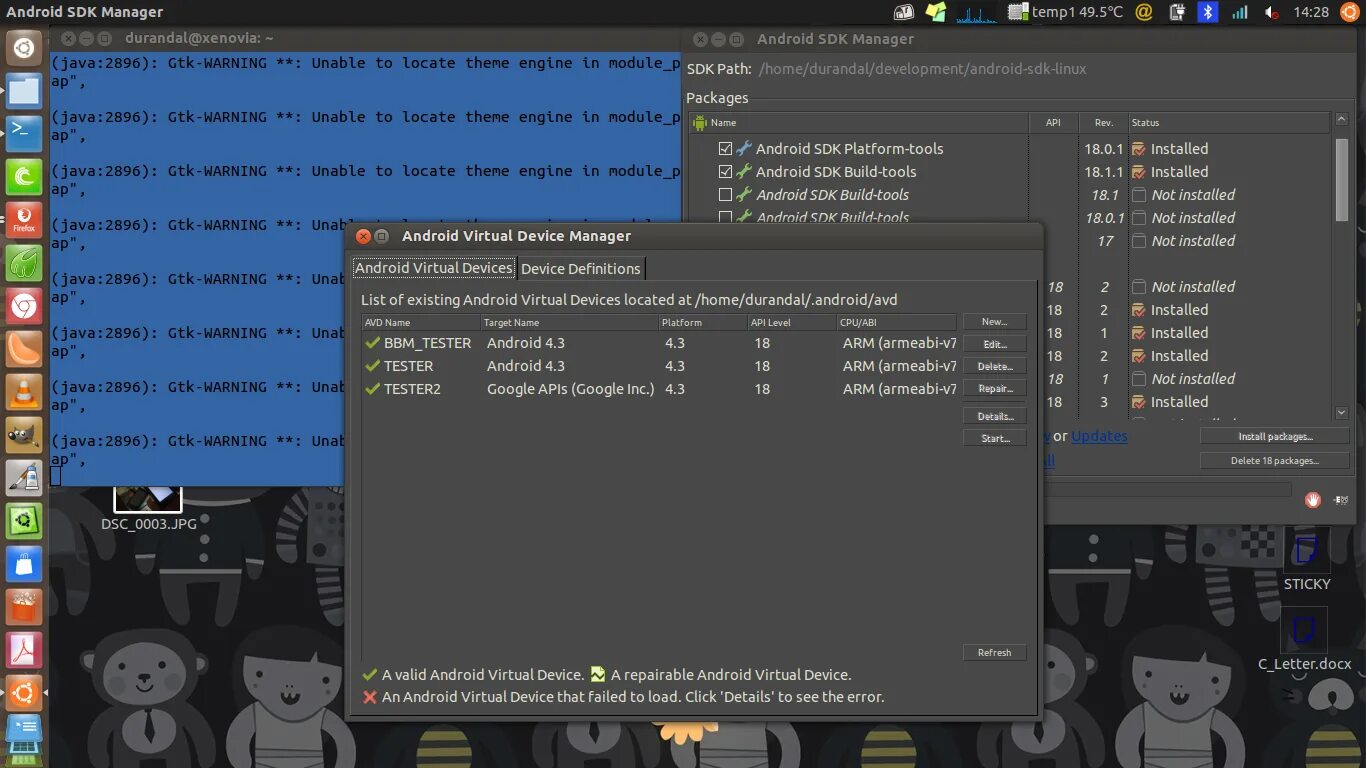Open the mail @ indicator
This screenshot has height=768, width=1366.
1145,12
